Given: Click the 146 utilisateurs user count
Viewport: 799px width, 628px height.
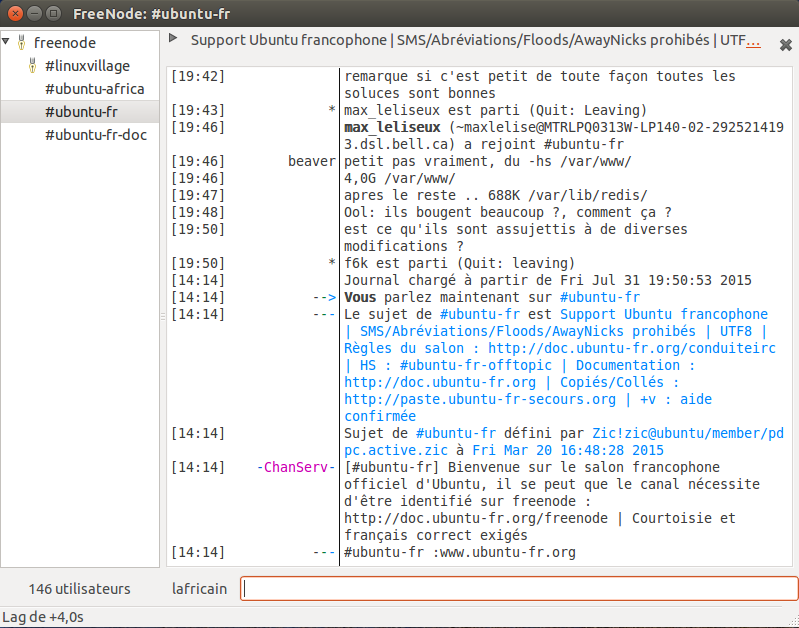Looking at the screenshot, I should [x=79, y=589].
